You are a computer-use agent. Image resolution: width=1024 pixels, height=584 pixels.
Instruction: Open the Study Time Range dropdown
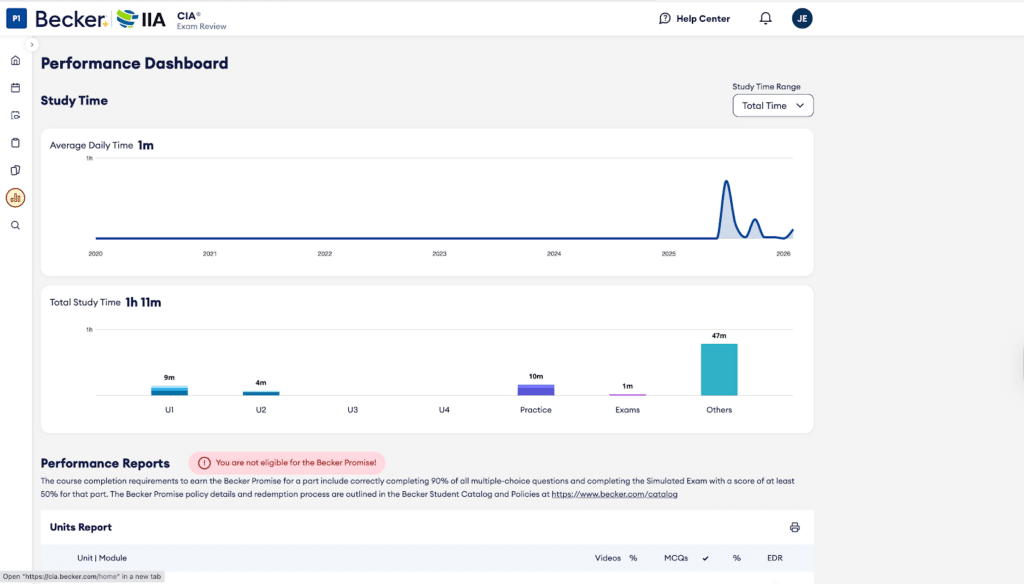point(772,105)
